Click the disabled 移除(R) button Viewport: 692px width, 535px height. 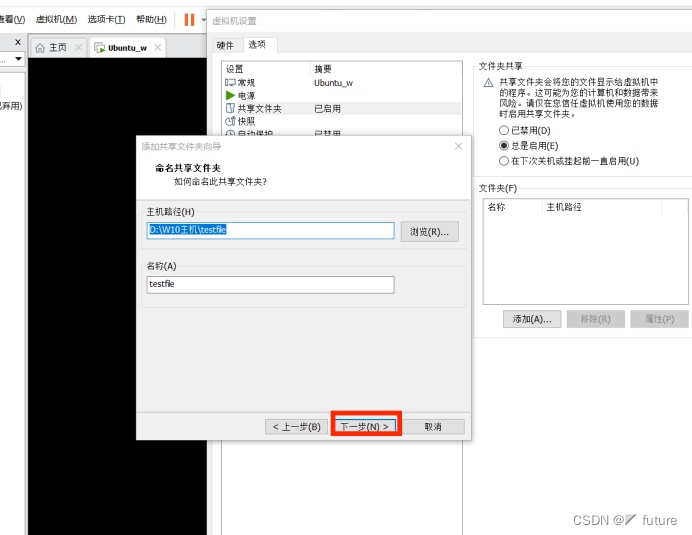(596, 319)
